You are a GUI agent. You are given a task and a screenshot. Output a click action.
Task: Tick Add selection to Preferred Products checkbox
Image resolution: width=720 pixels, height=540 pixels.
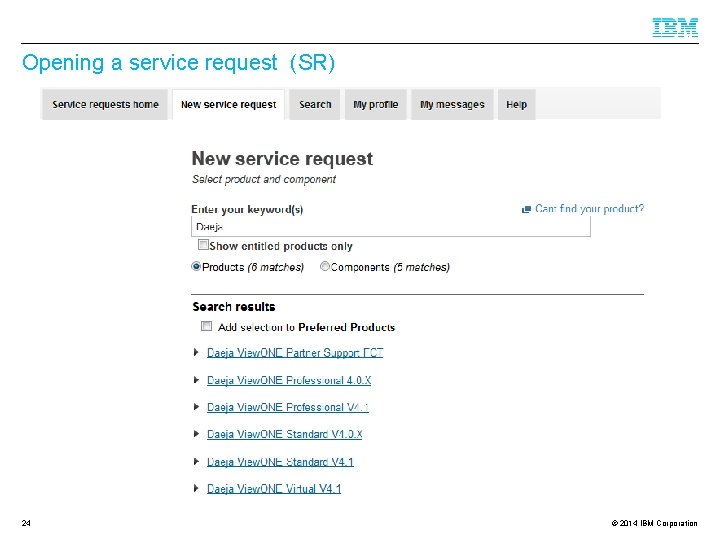click(x=207, y=326)
